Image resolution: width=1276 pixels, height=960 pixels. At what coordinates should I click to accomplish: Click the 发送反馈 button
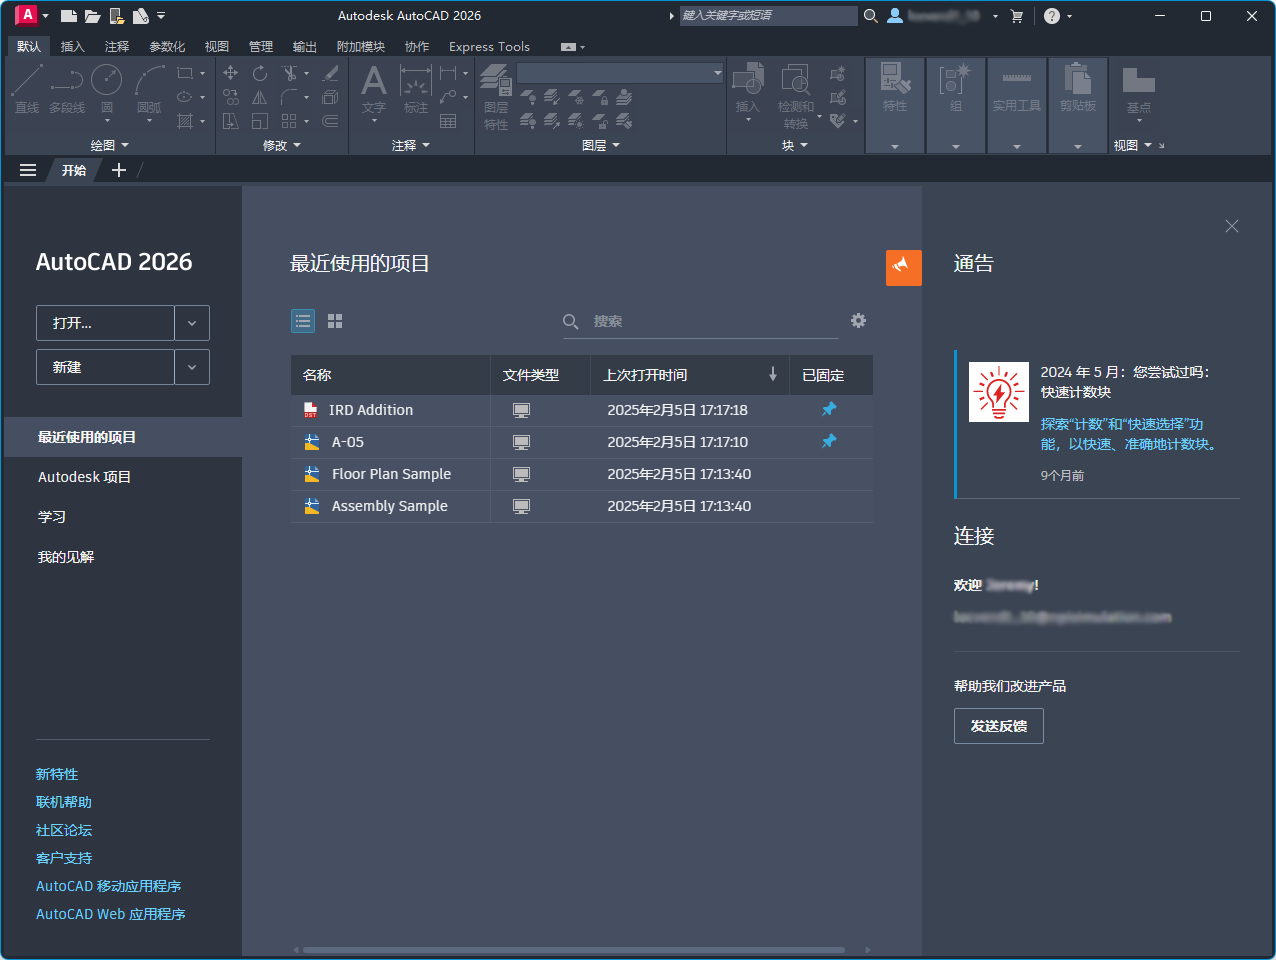[999, 726]
